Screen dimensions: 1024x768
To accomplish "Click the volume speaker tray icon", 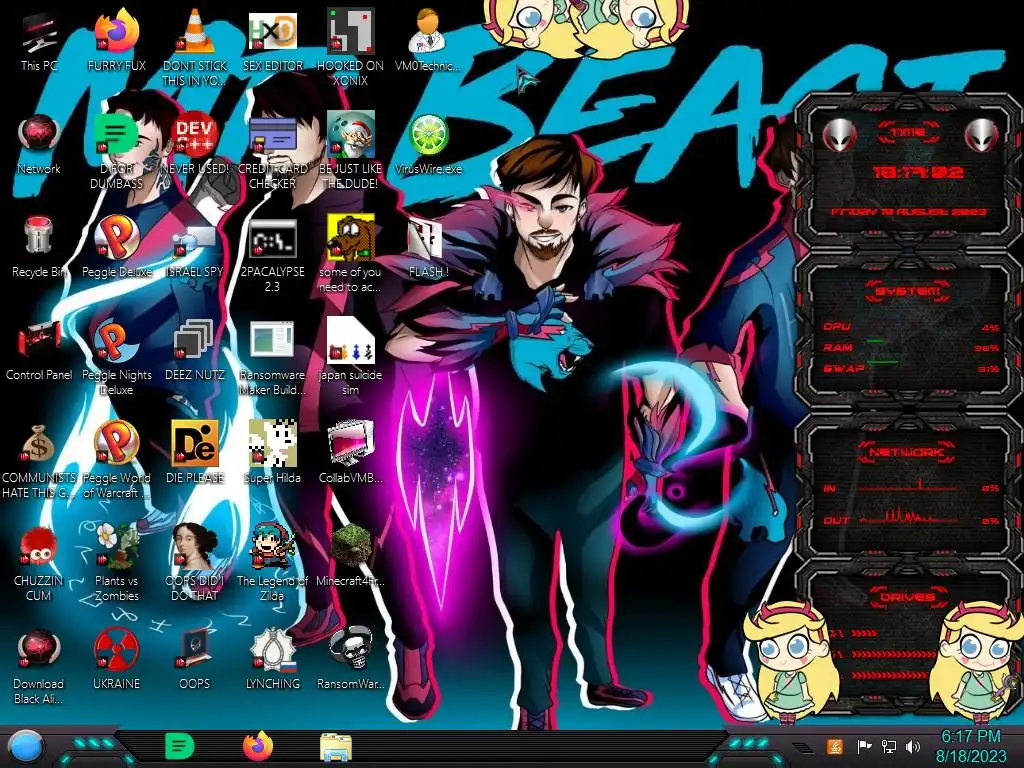I will (912, 746).
